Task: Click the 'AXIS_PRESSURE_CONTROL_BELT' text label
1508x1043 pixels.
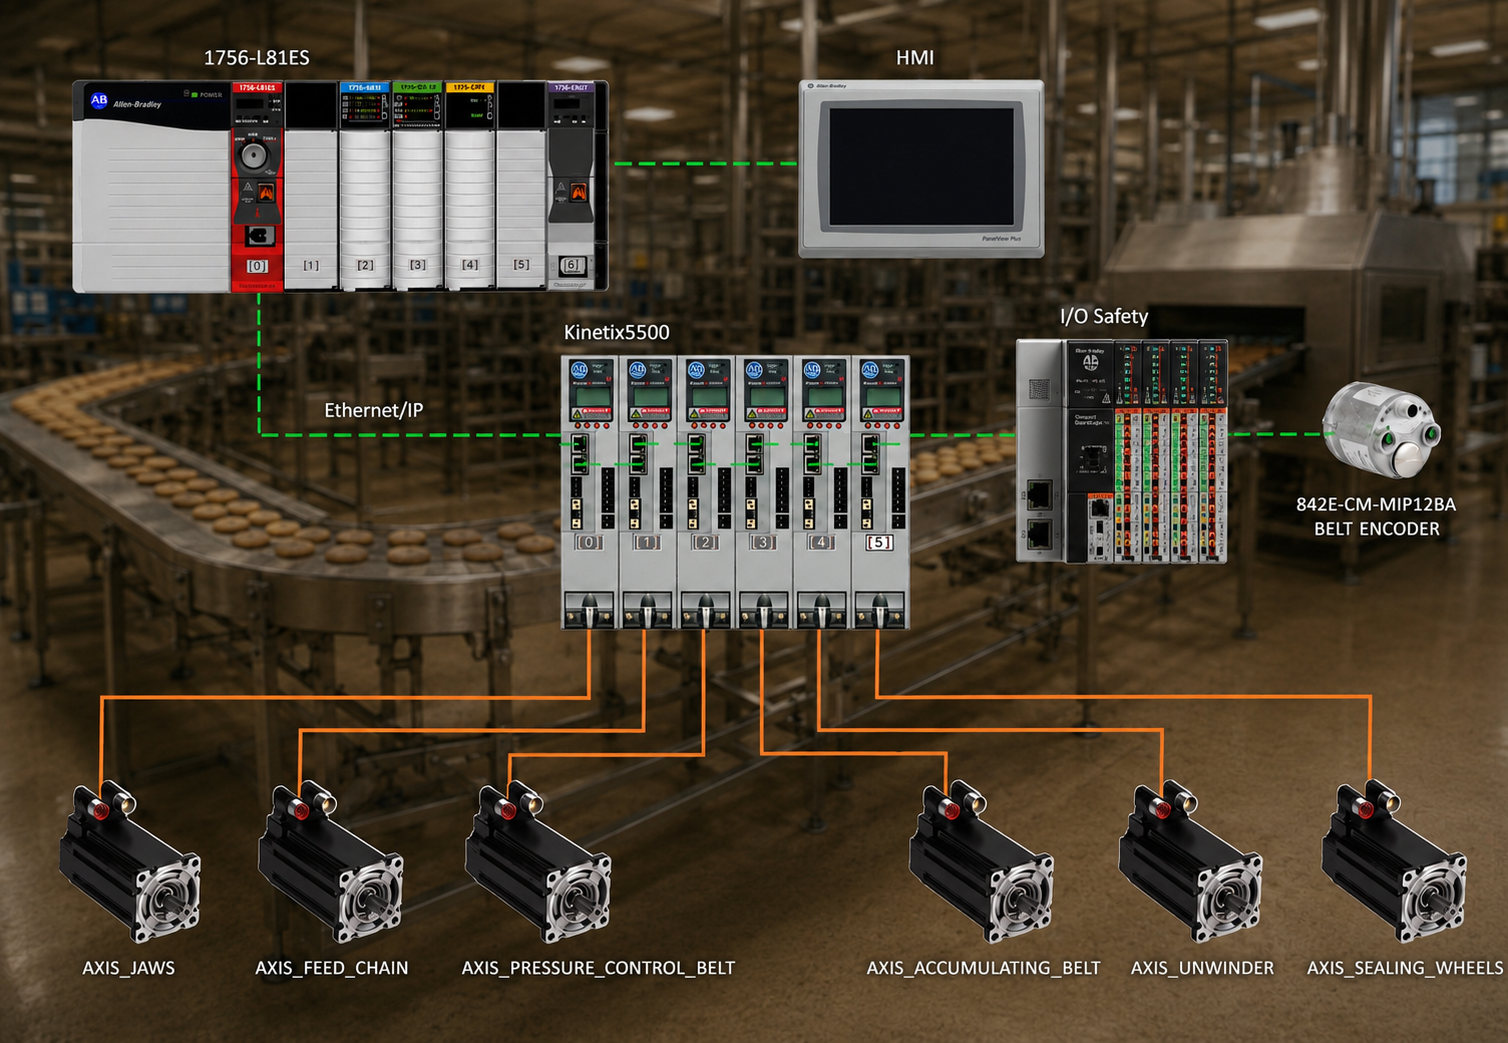Action: point(598,968)
